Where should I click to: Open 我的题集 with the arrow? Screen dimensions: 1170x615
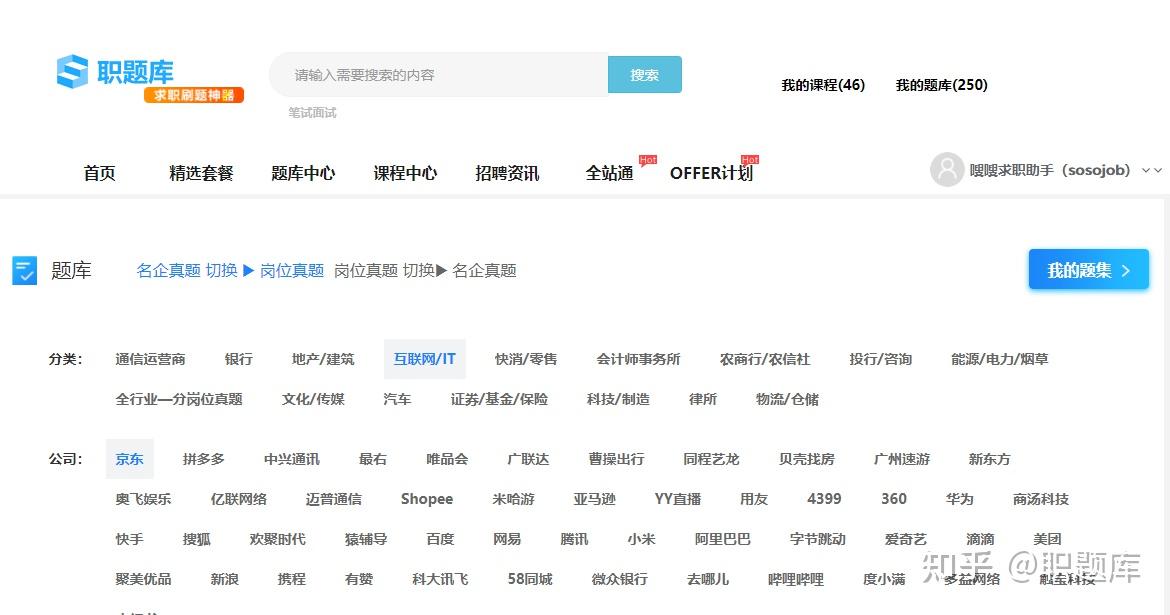pyautogui.click(x=1089, y=269)
